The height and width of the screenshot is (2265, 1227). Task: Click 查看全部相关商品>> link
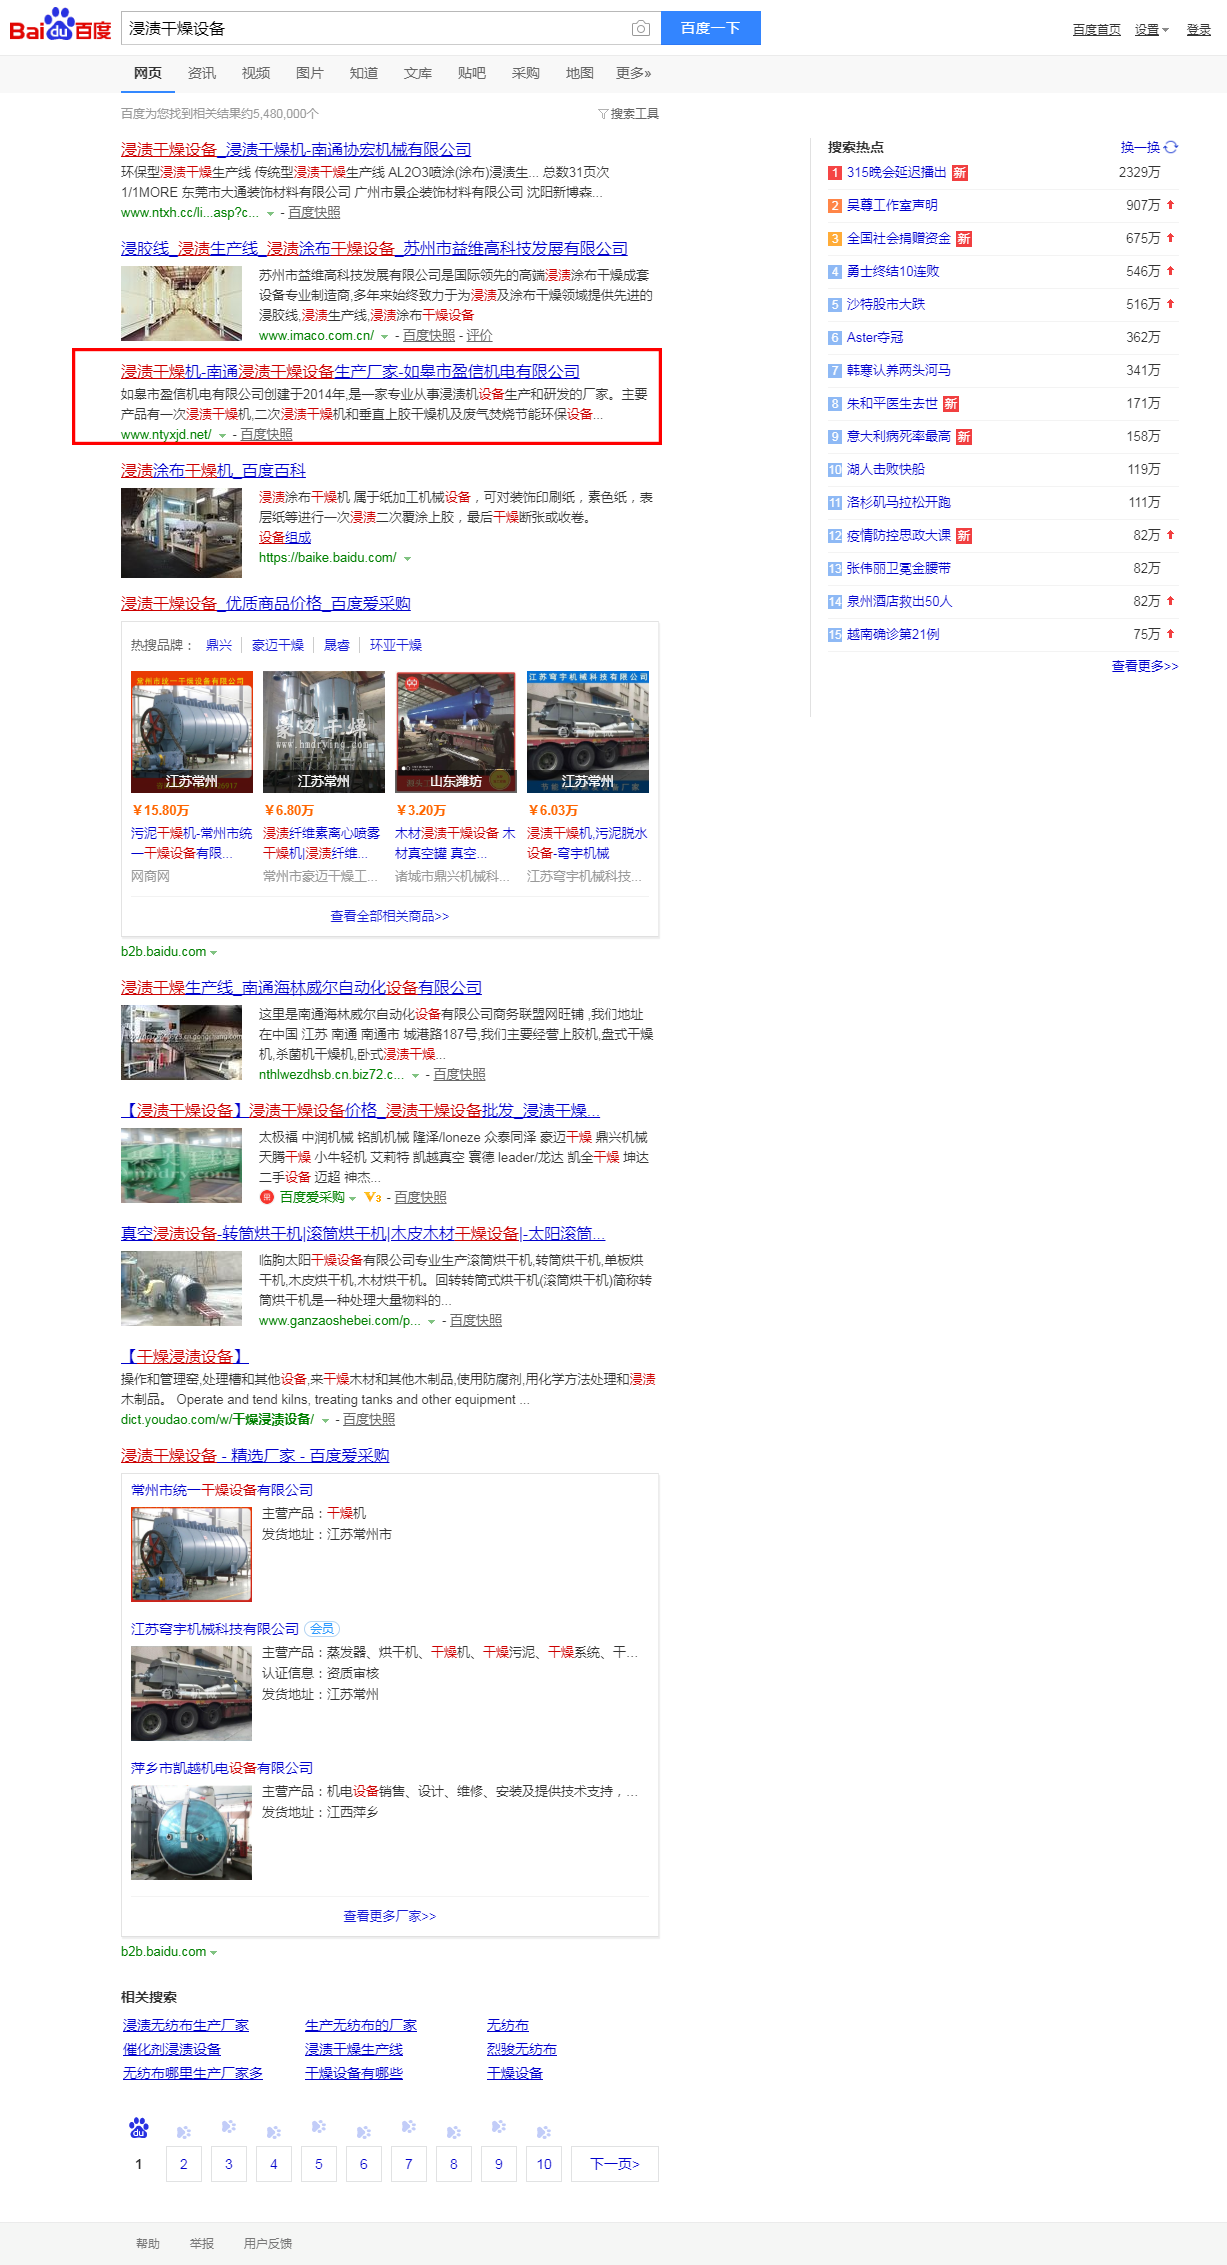tap(390, 916)
